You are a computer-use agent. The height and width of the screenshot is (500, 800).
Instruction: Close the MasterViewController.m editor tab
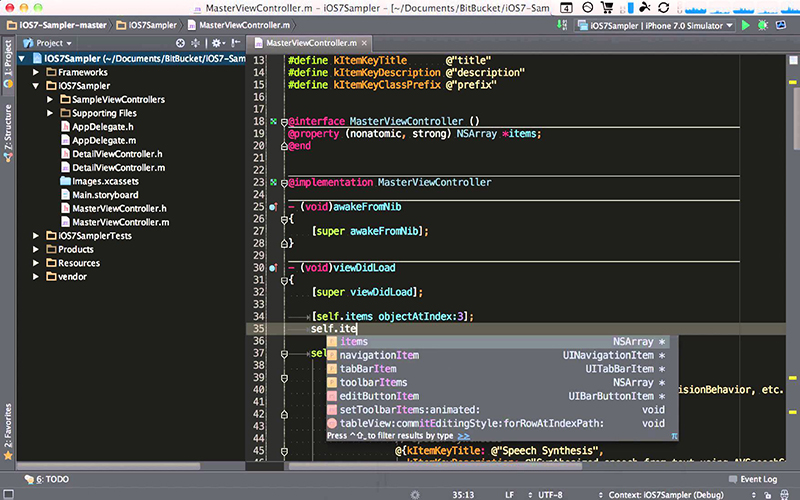(x=364, y=43)
